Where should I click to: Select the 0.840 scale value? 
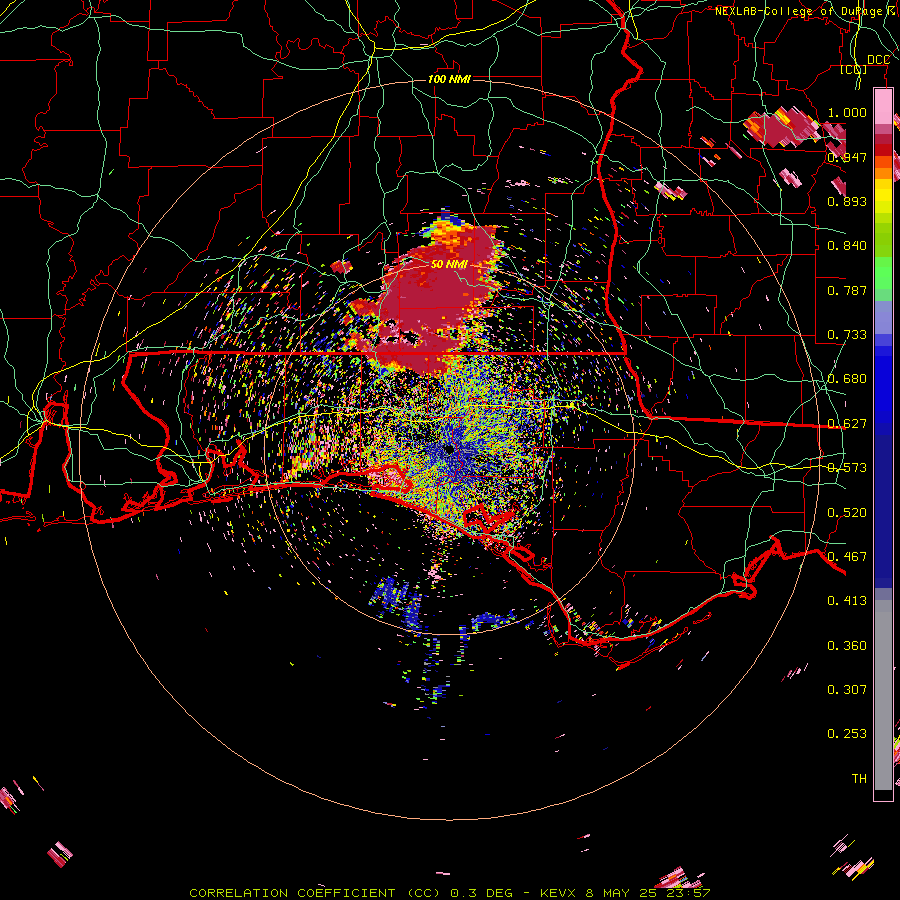[847, 246]
